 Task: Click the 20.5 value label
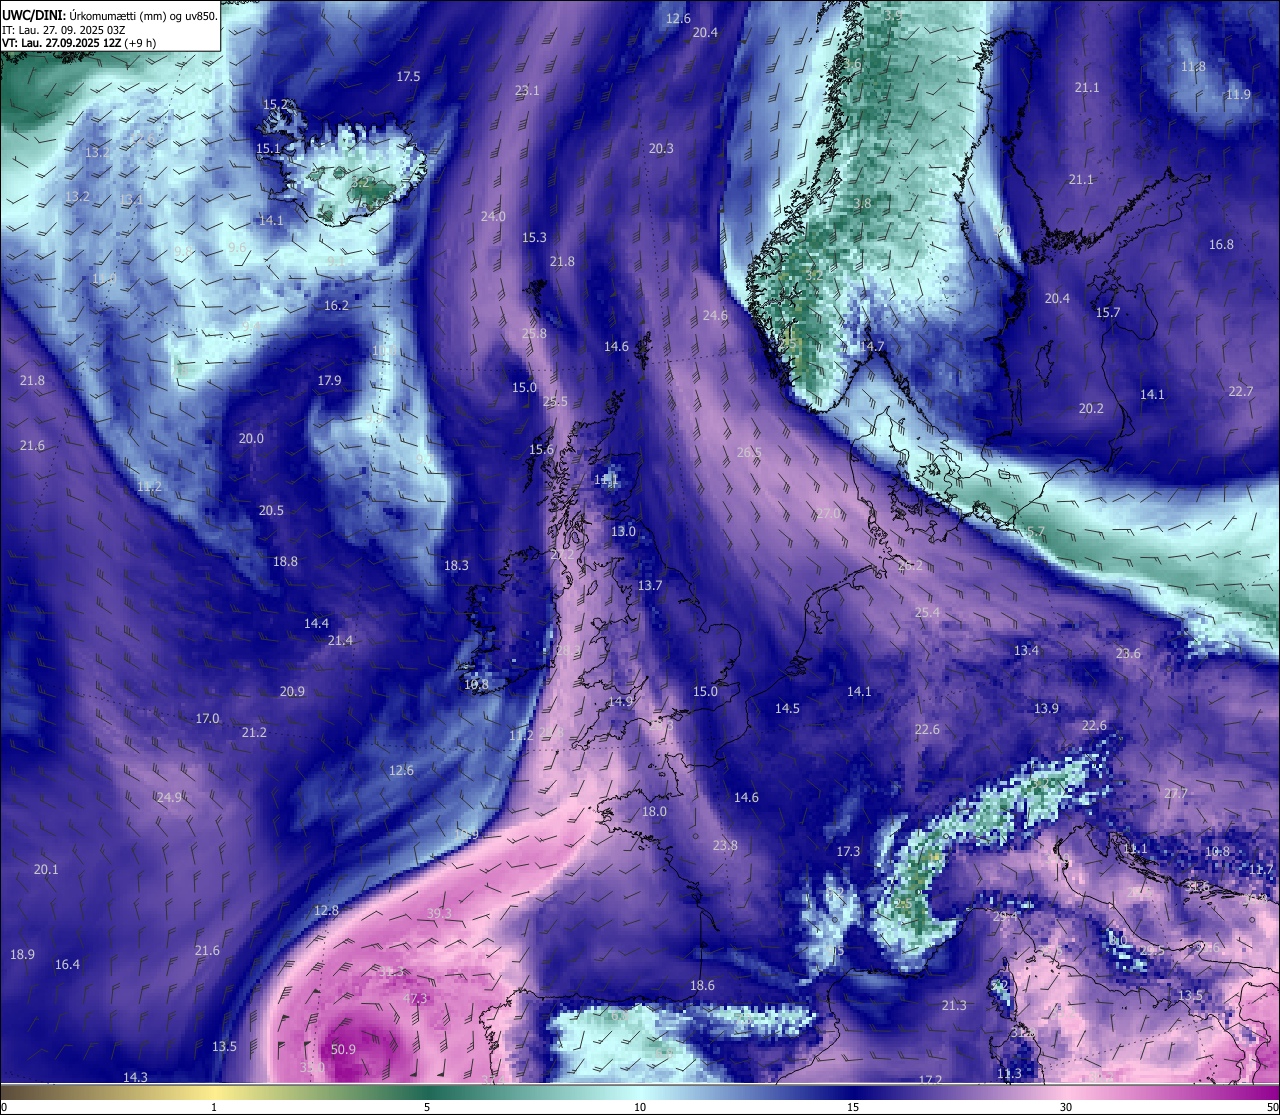click(271, 510)
